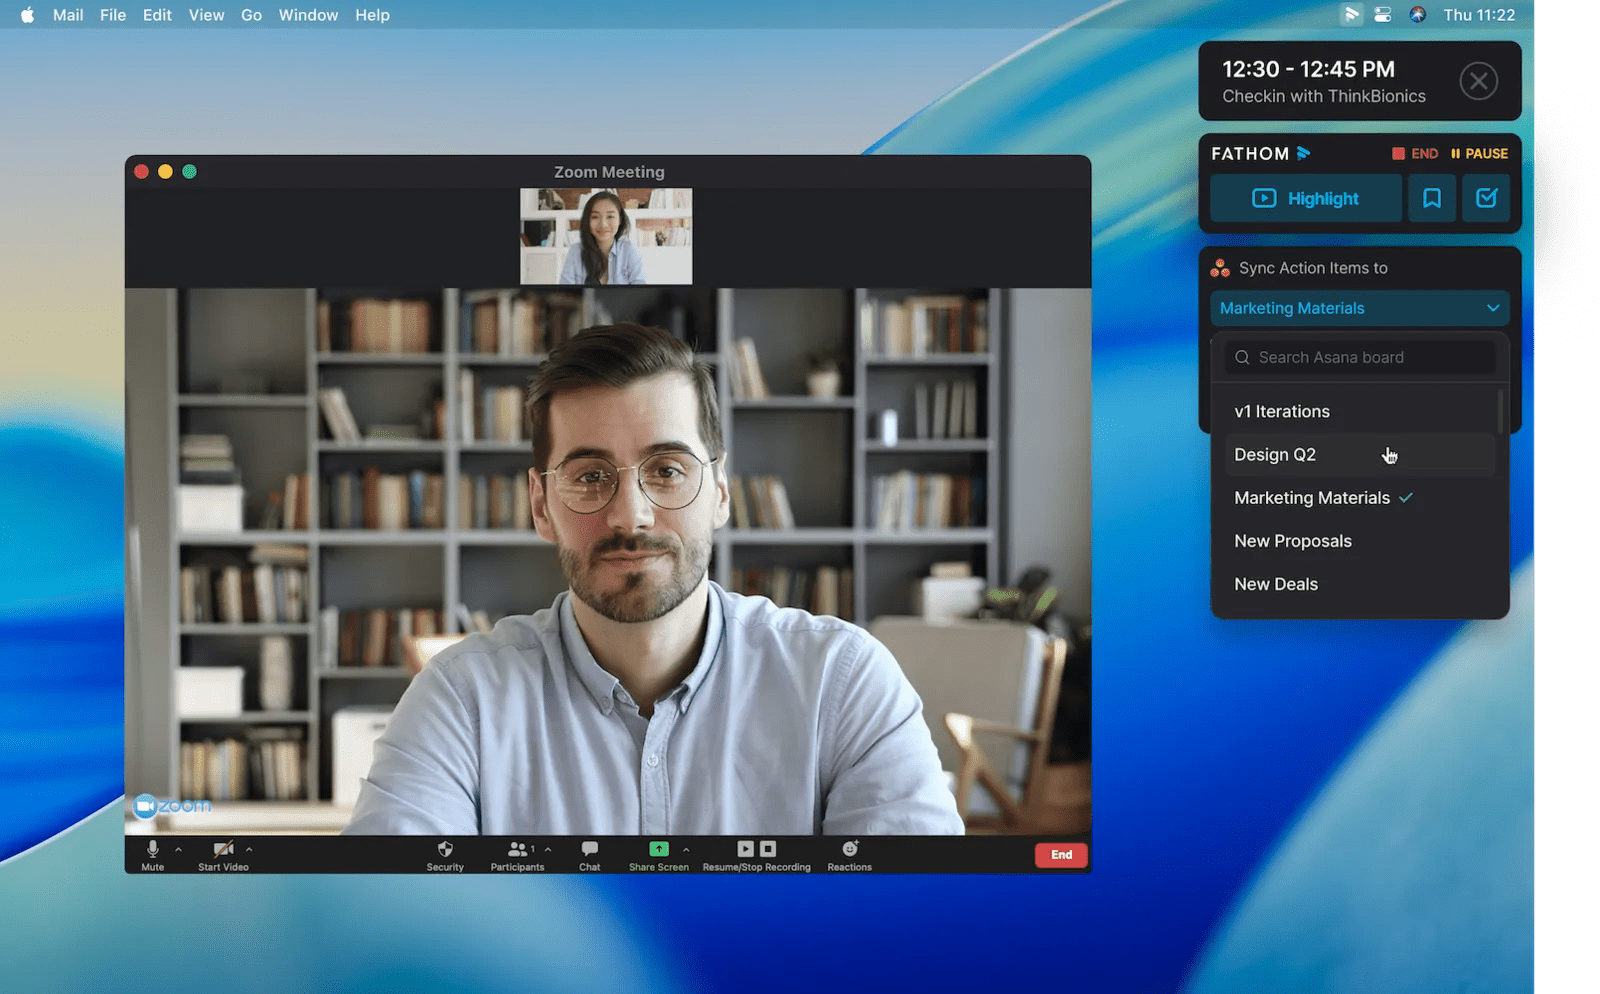Open the Zoom Chat panel

[x=589, y=850]
